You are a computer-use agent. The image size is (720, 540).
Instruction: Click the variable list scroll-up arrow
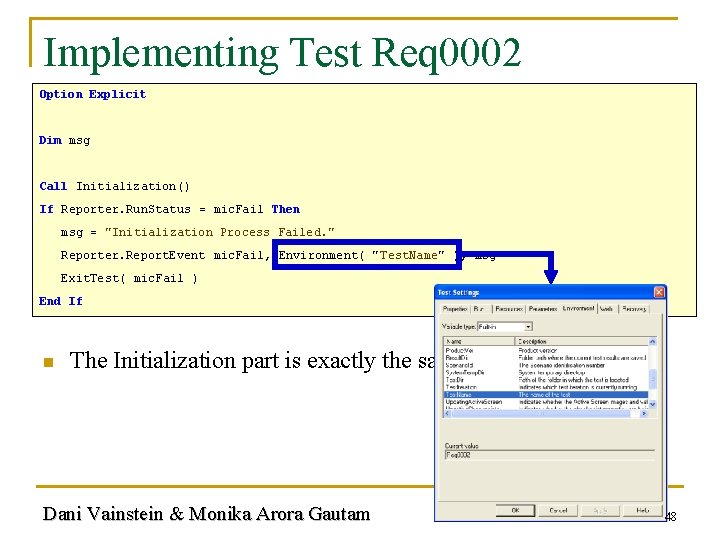point(652,341)
